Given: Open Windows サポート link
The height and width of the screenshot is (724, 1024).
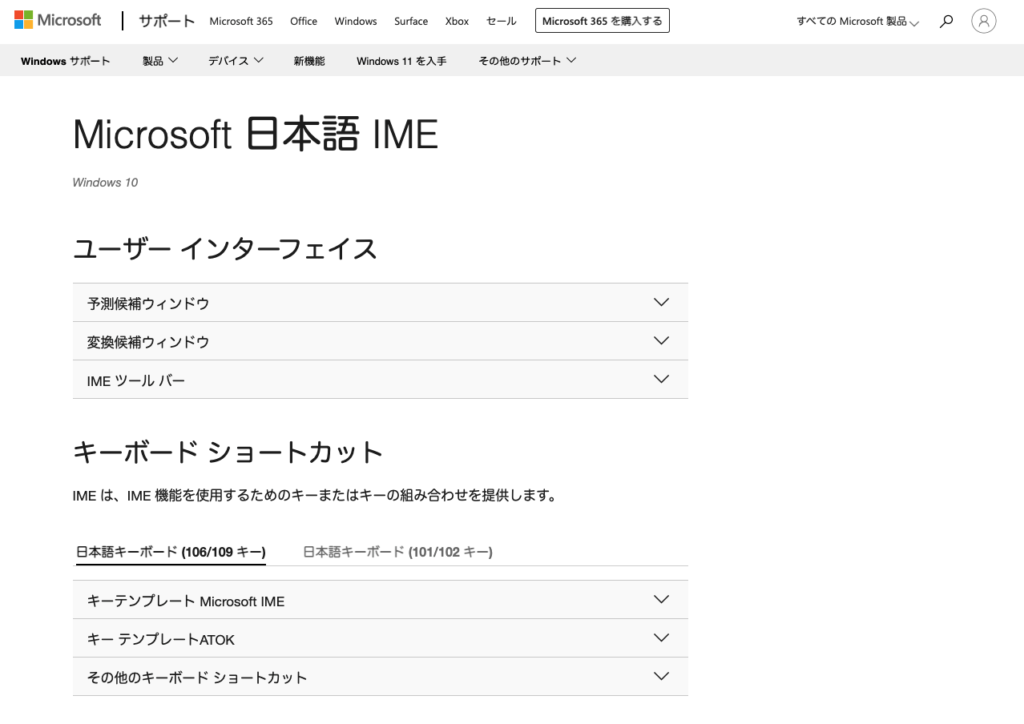Looking at the screenshot, I should click(65, 61).
